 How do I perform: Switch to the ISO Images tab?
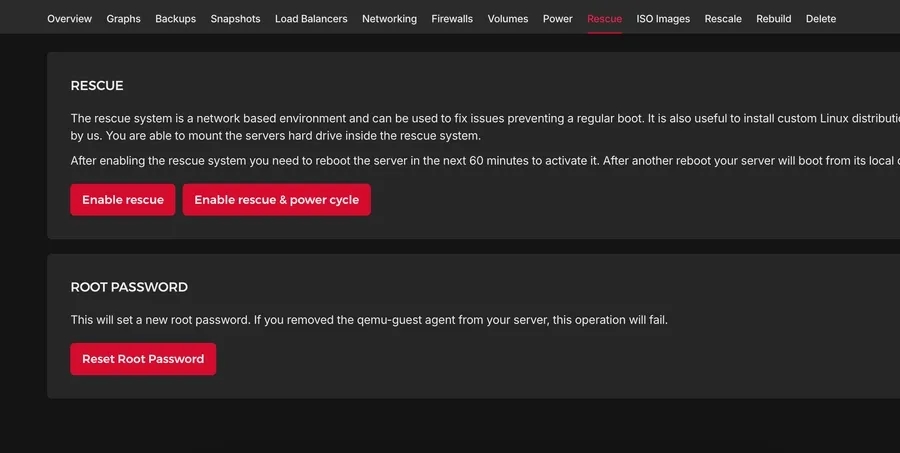(x=663, y=19)
